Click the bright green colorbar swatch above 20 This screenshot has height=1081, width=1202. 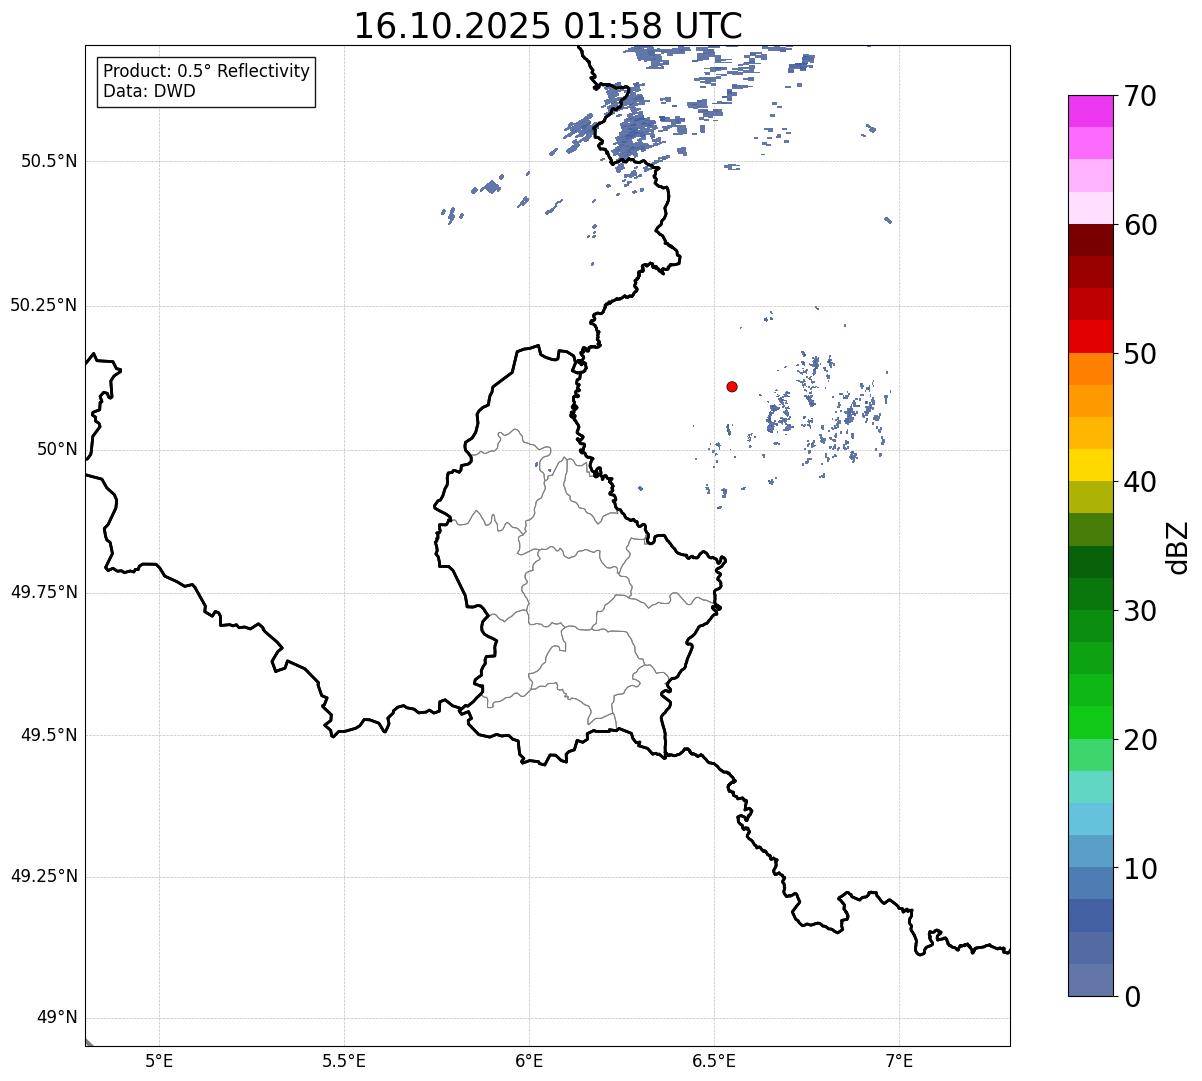pyautogui.click(x=1090, y=723)
